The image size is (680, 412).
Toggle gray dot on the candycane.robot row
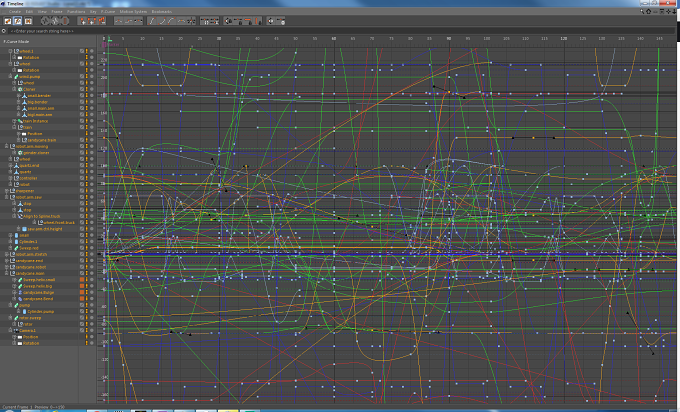click(x=92, y=267)
